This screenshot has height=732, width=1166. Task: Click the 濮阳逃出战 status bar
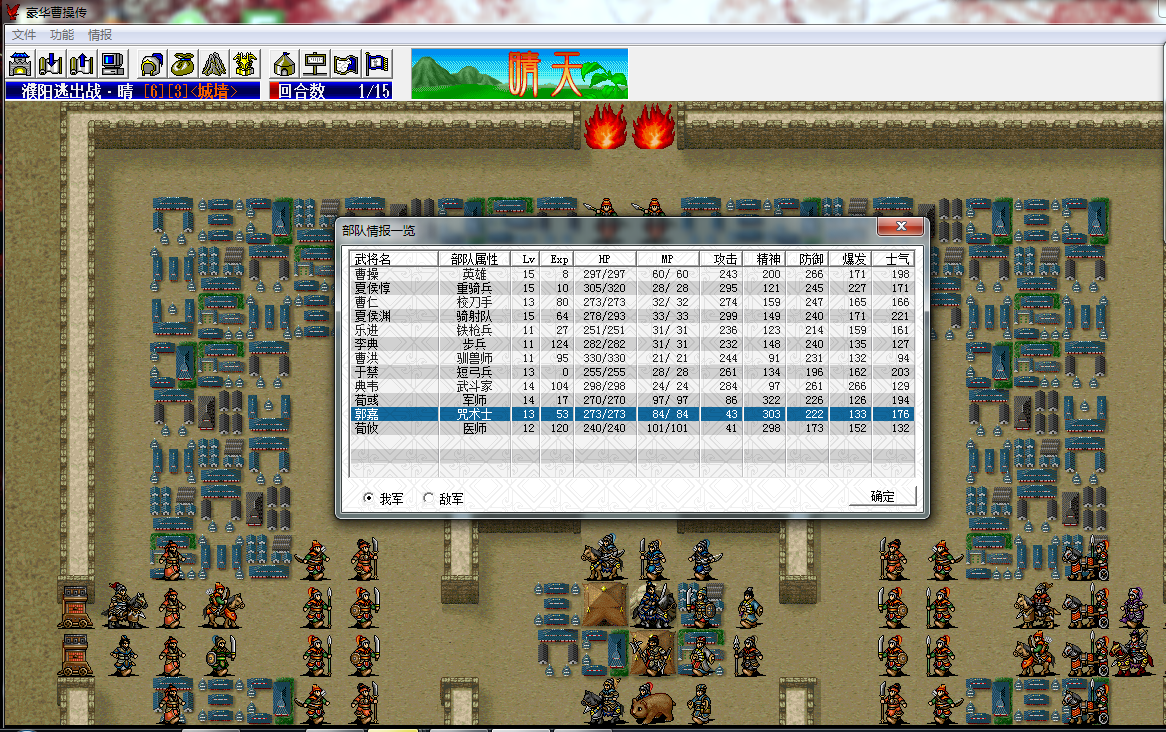132,91
